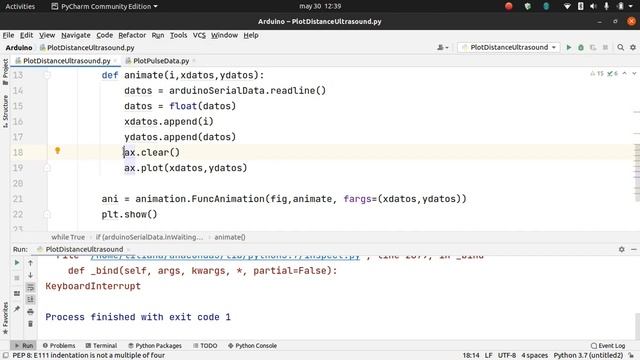
Task: Go to previous highlighted error arrow
Action: tap(624, 73)
